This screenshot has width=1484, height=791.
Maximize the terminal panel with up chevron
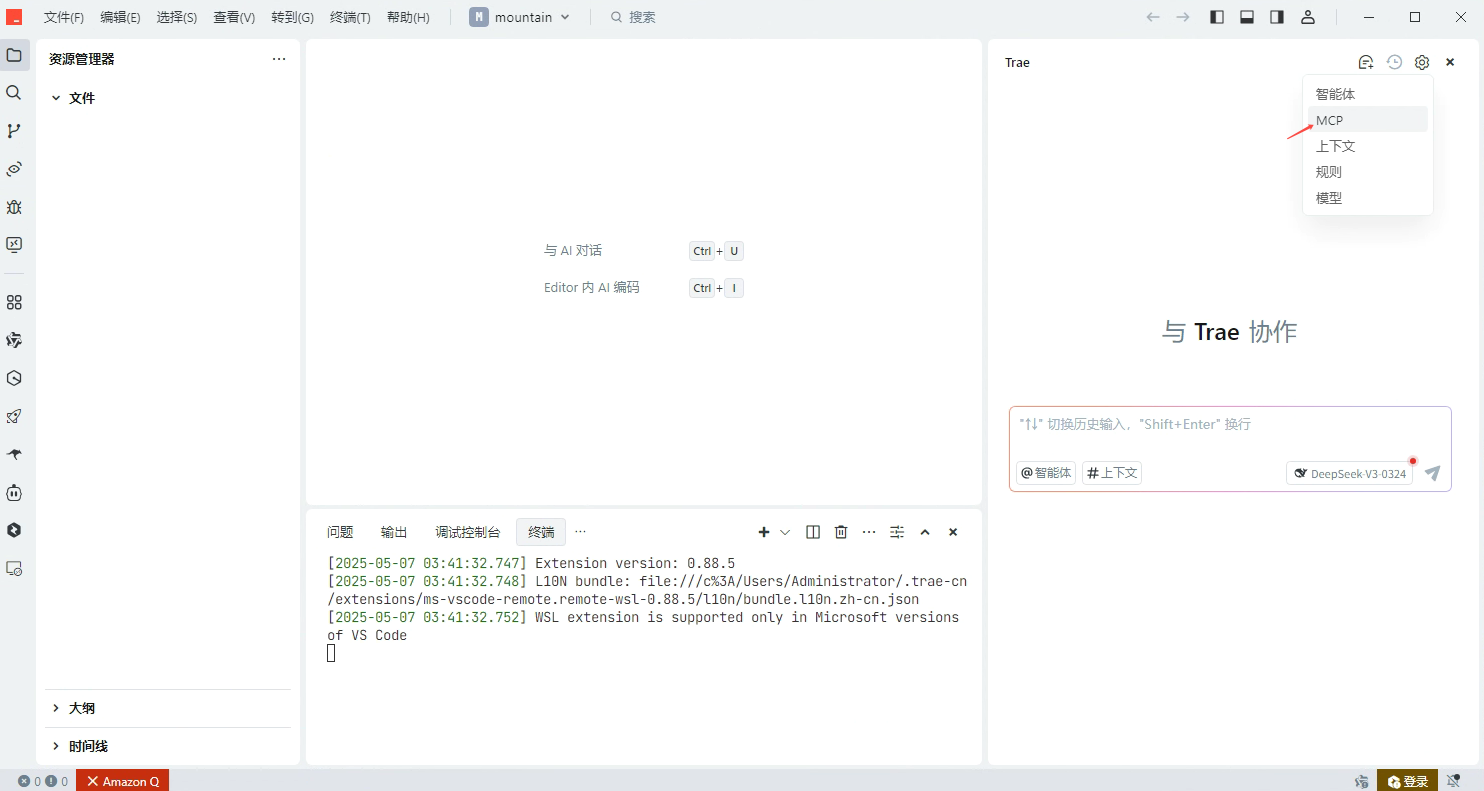925,532
